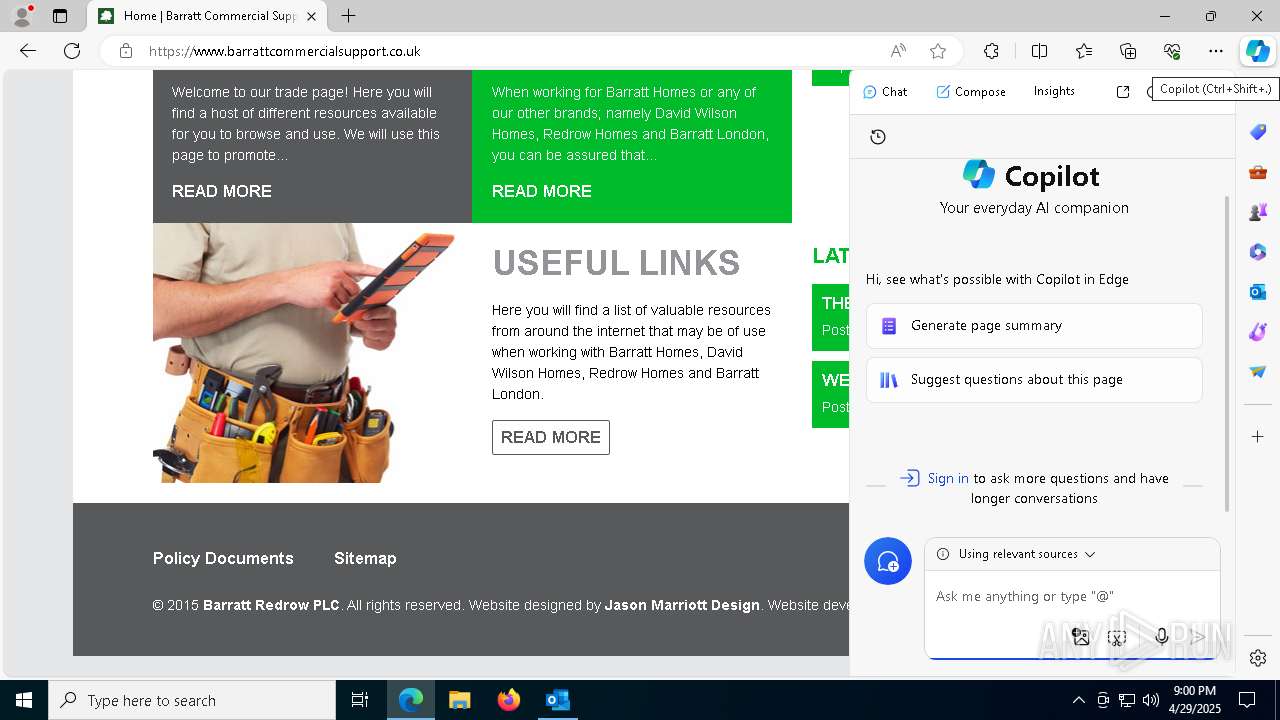
Task: Select Generate page summary suggestion
Action: [x=1034, y=326]
